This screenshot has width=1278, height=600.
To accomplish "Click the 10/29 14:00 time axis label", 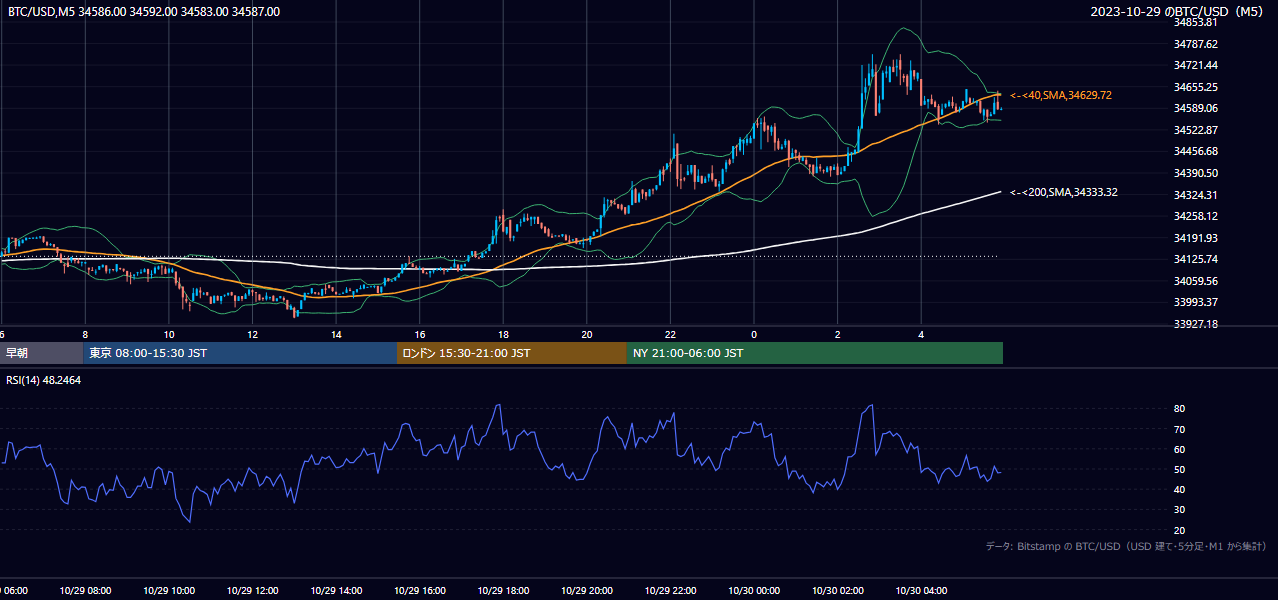I will [x=336, y=591].
